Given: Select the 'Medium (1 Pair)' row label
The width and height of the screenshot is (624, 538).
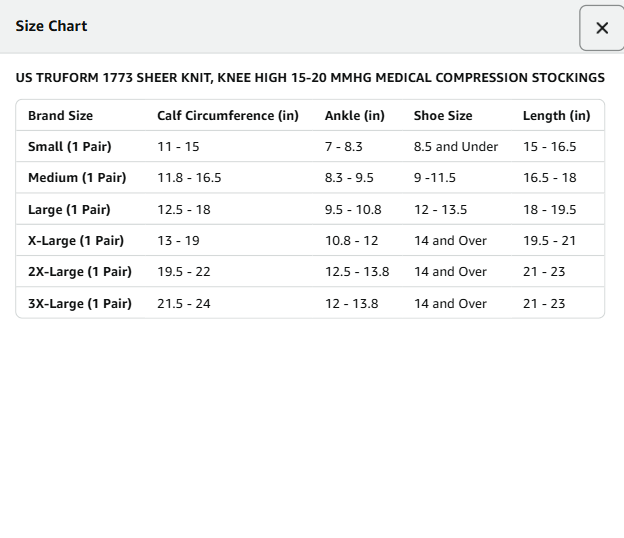Looking at the screenshot, I should click(x=77, y=178).
